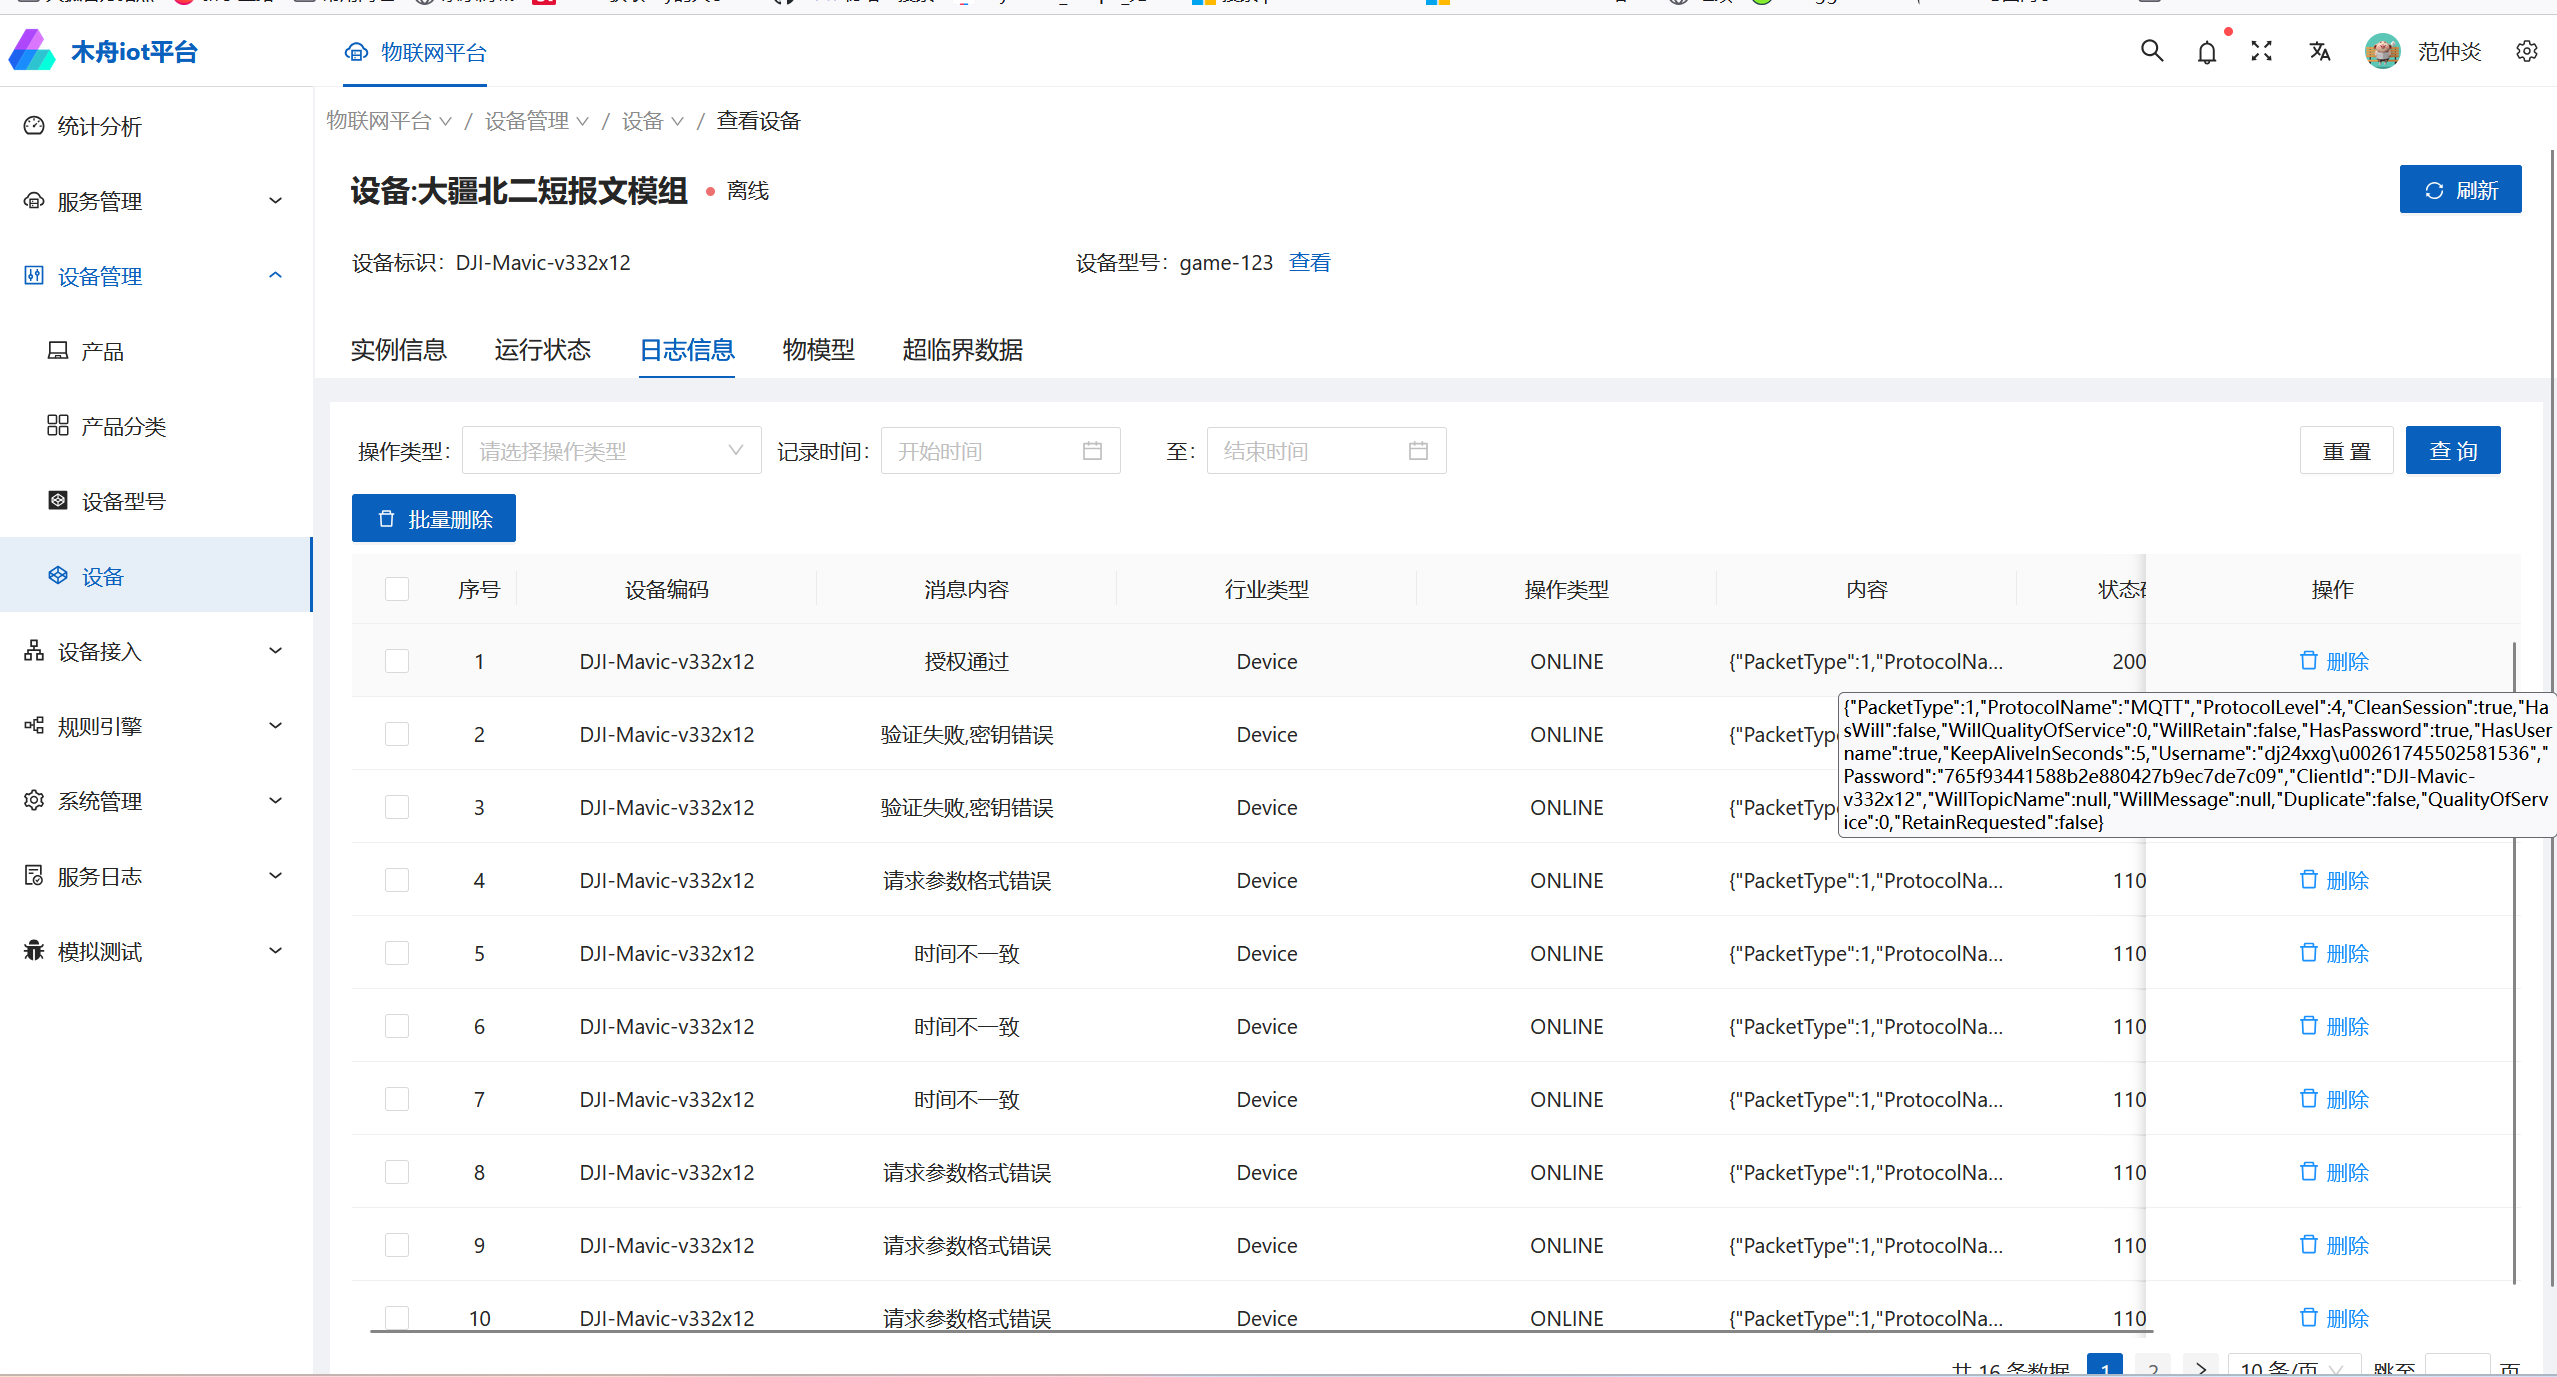The height and width of the screenshot is (1377, 2557).
Task: Click the search magnifier icon in header
Action: tap(2151, 51)
